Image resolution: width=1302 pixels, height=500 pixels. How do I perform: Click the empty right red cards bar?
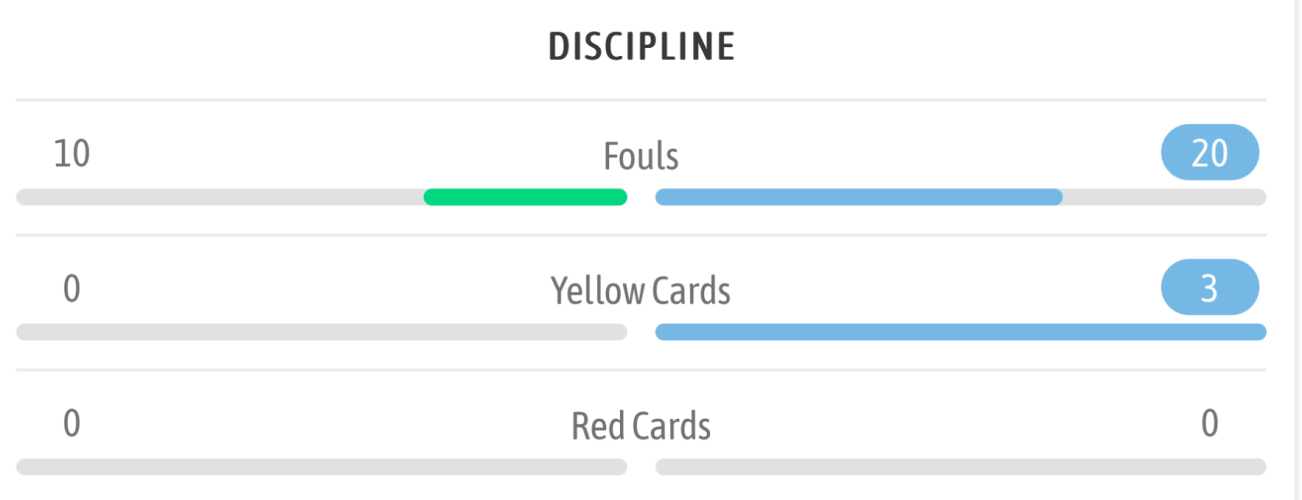(x=960, y=467)
